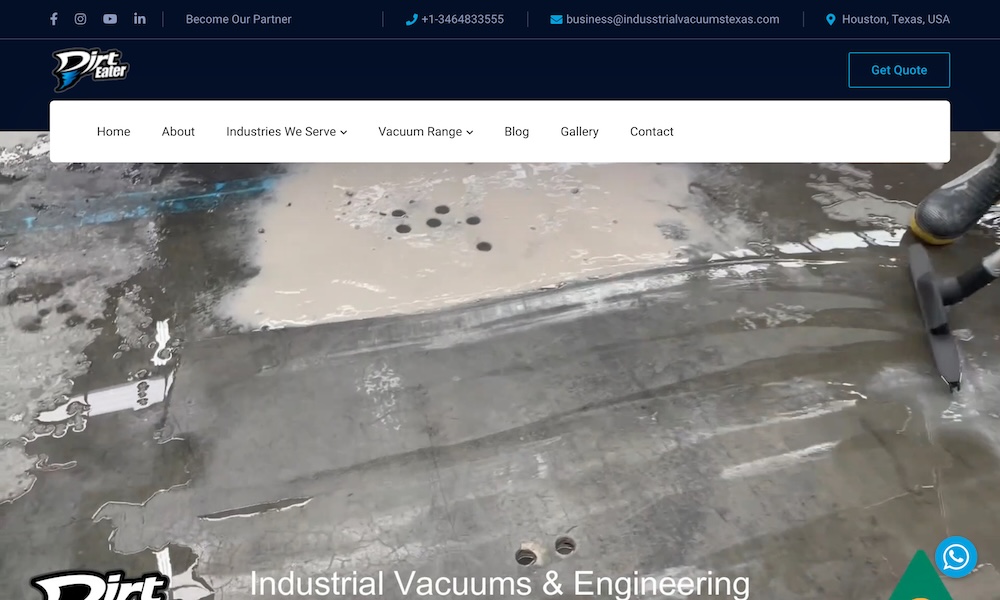Viewport: 1000px width, 600px height.
Task: Open the Gallery menu item
Action: (x=579, y=132)
